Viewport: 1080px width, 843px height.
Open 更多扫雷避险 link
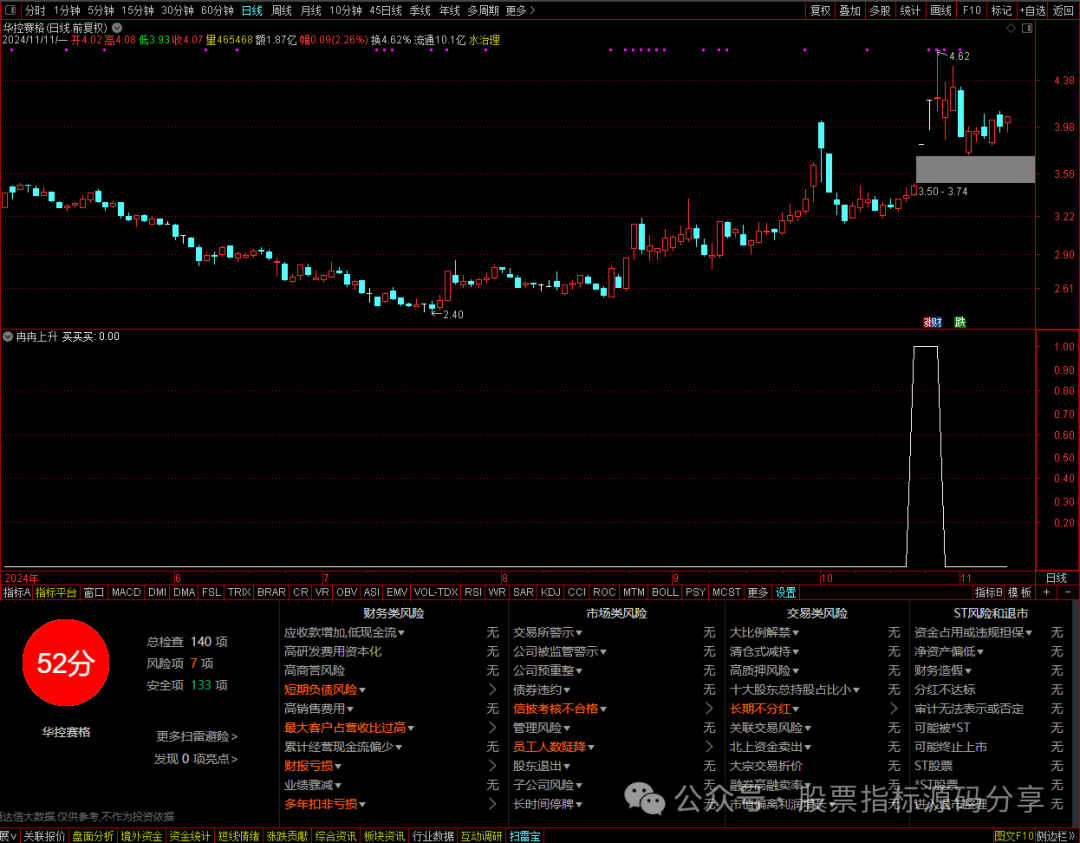click(x=197, y=736)
